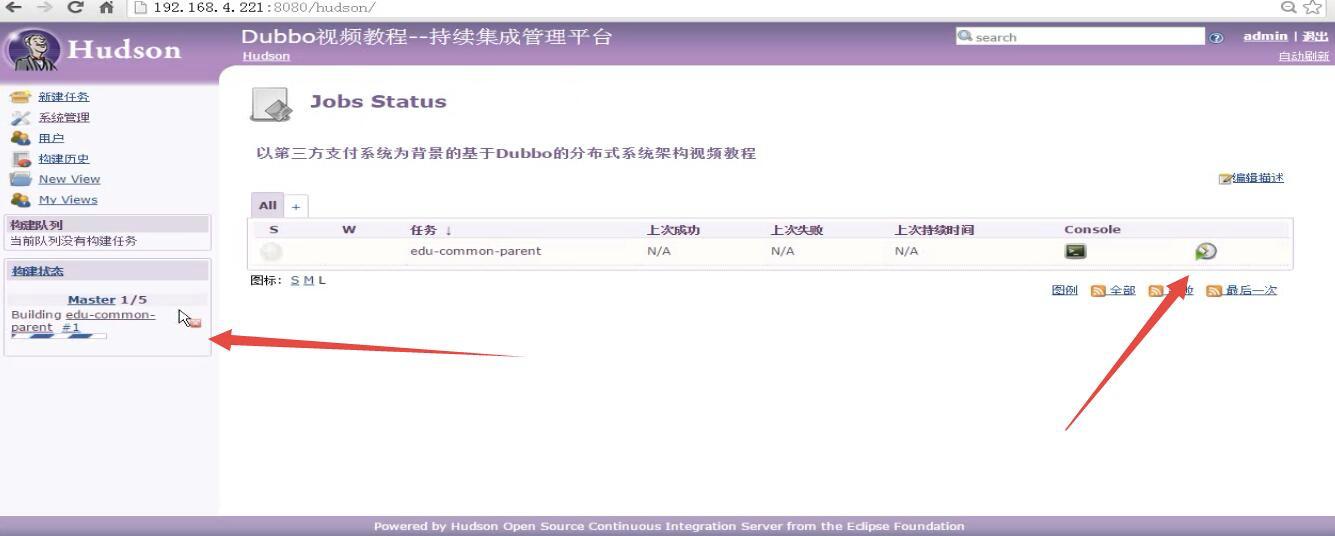The image size is (1335, 536).
Task: Open console output icon for edu-common-parent
Action: [x=1075, y=251]
